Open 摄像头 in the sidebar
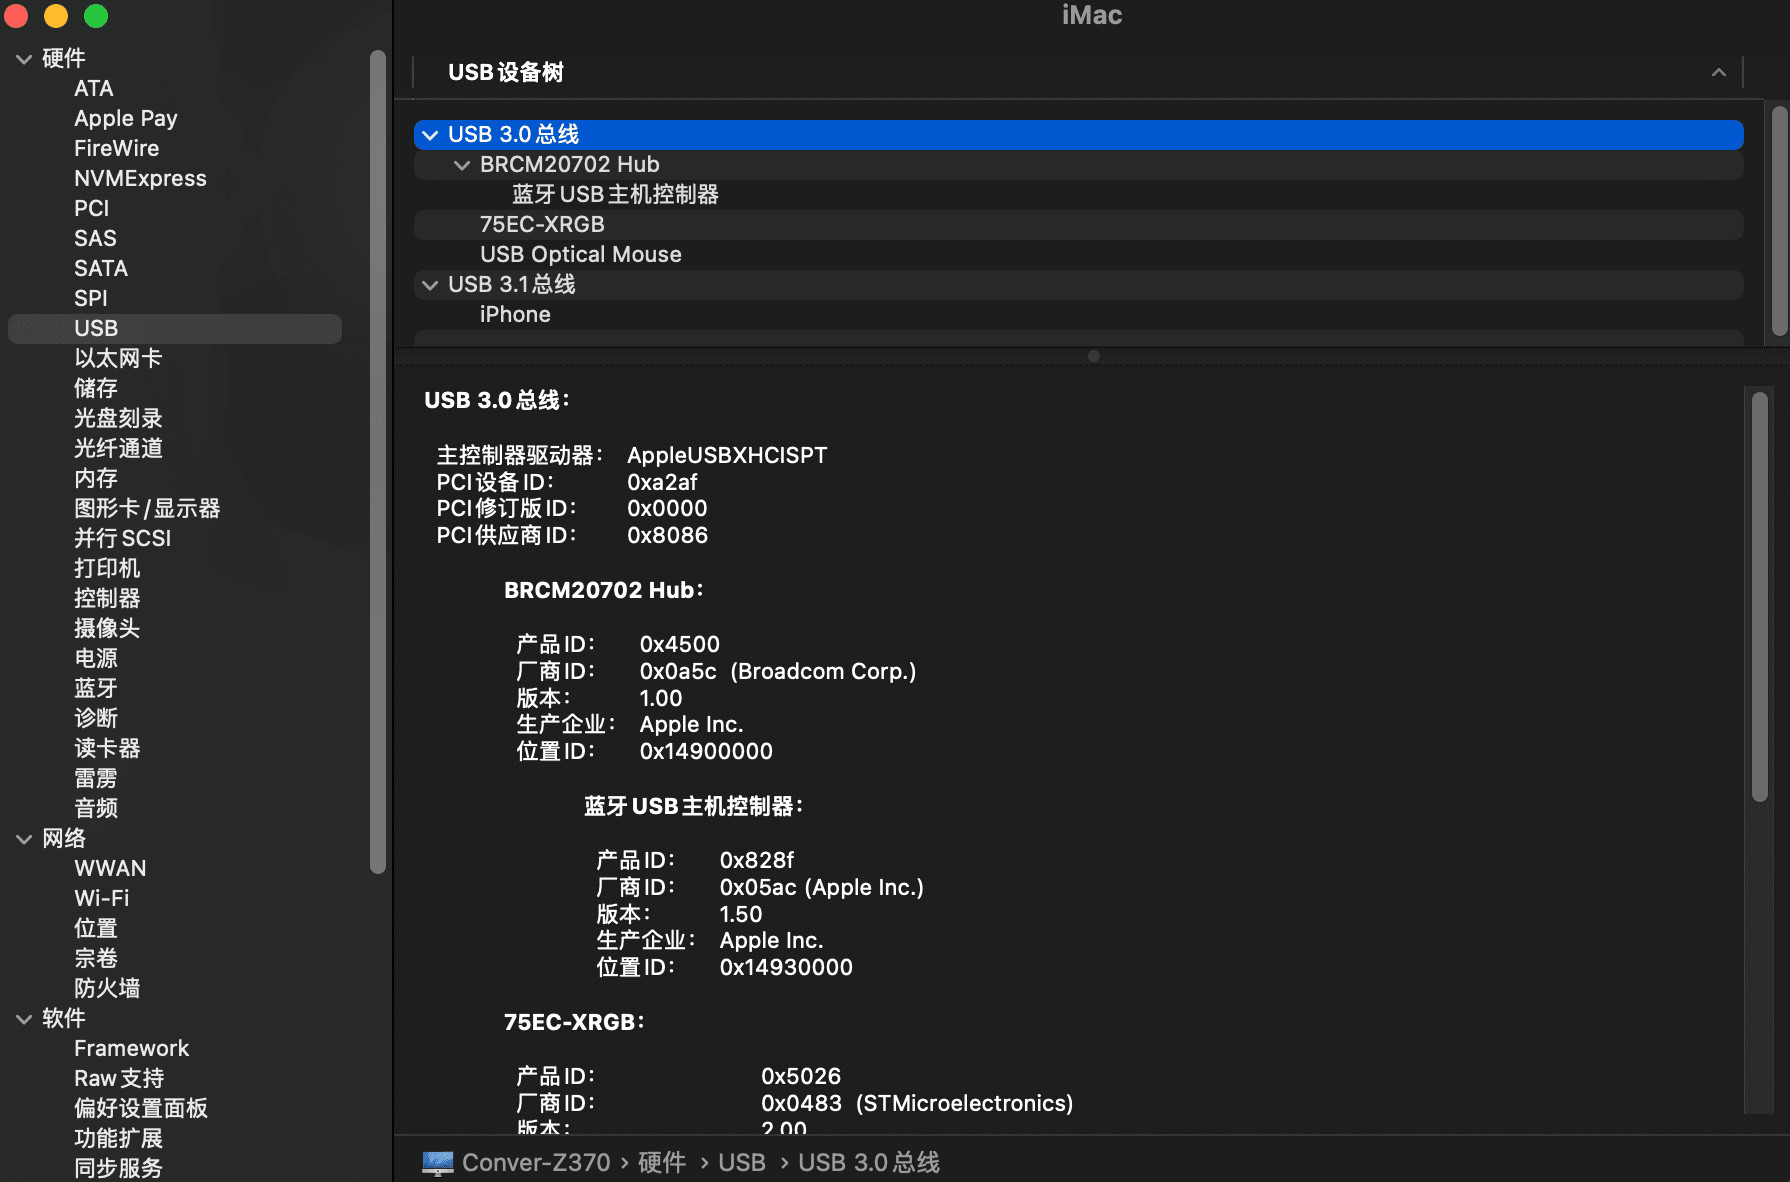The width and height of the screenshot is (1790, 1182). click(x=107, y=628)
